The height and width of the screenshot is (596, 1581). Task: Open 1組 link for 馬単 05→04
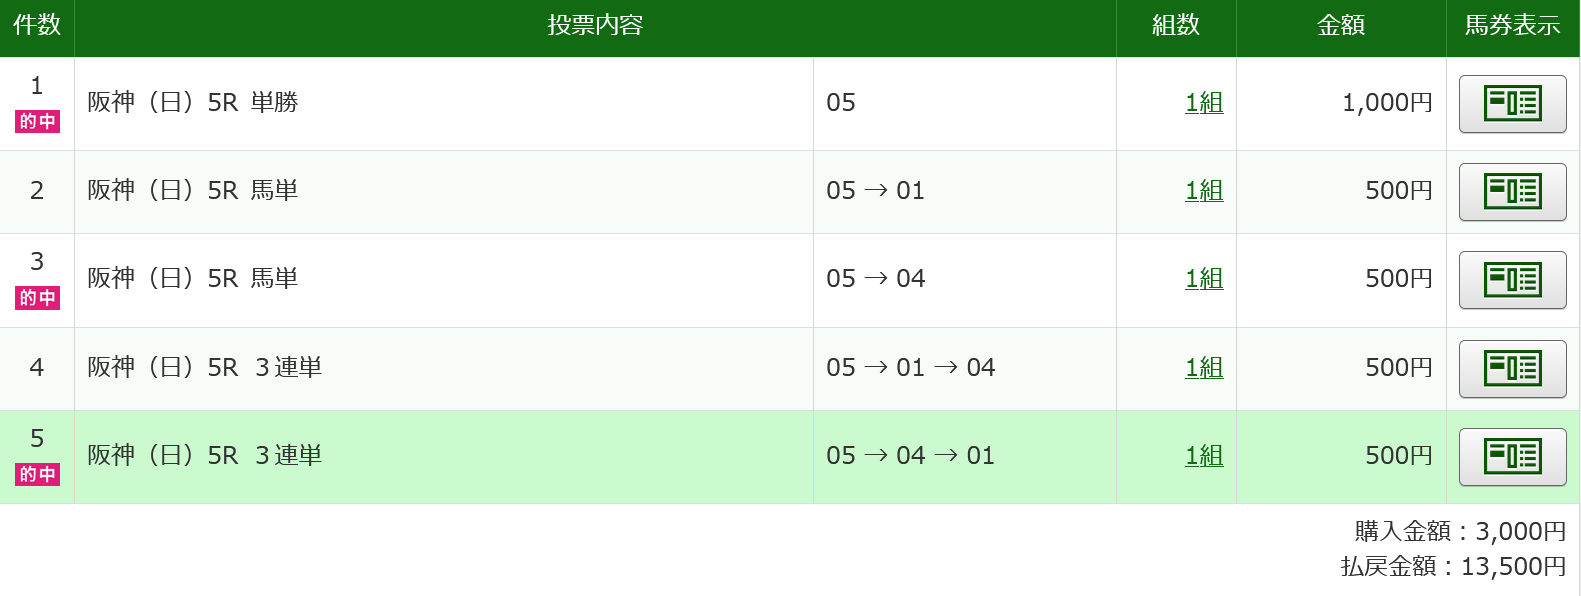pyautogui.click(x=1203, y=279)
